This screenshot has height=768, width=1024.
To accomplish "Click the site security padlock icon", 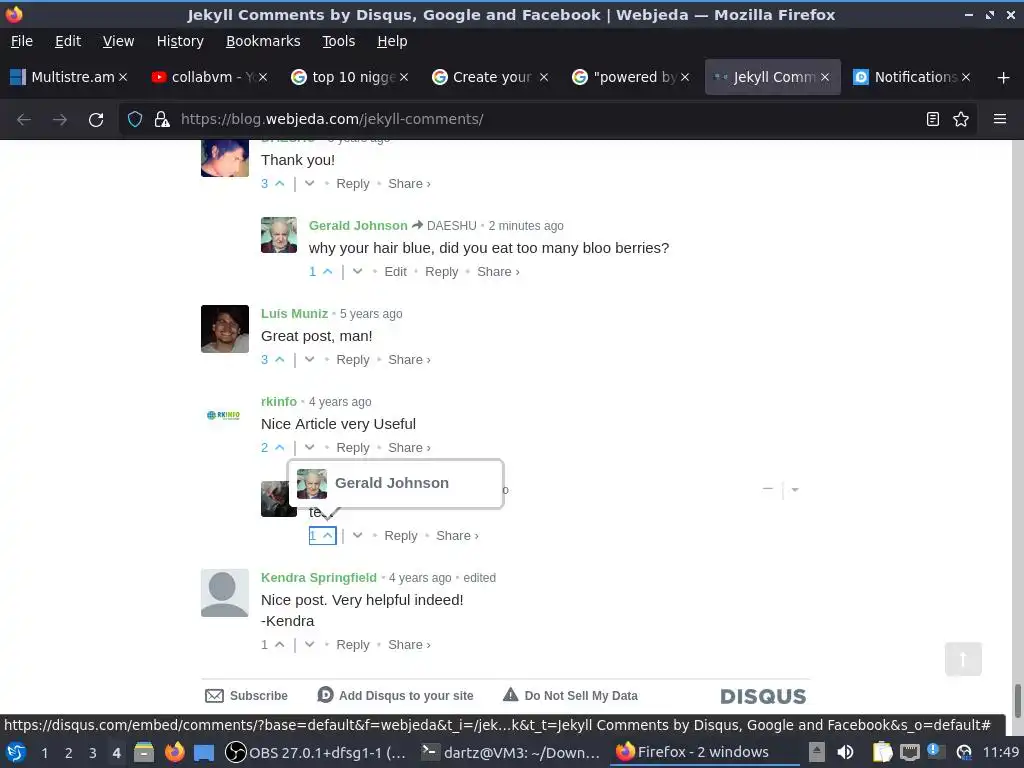I will (161, 120).
